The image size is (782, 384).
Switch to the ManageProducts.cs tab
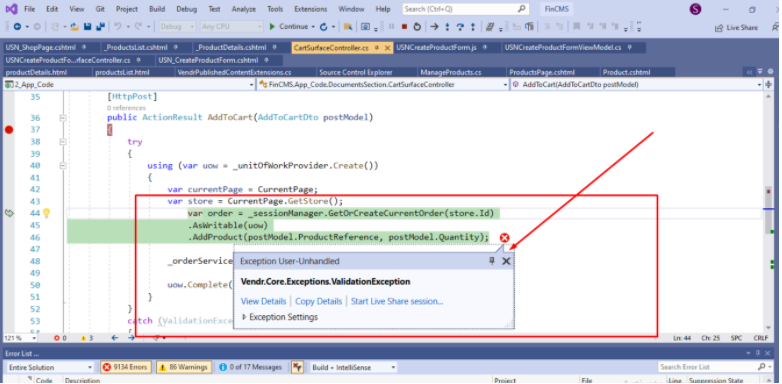[x=451, y=73]
